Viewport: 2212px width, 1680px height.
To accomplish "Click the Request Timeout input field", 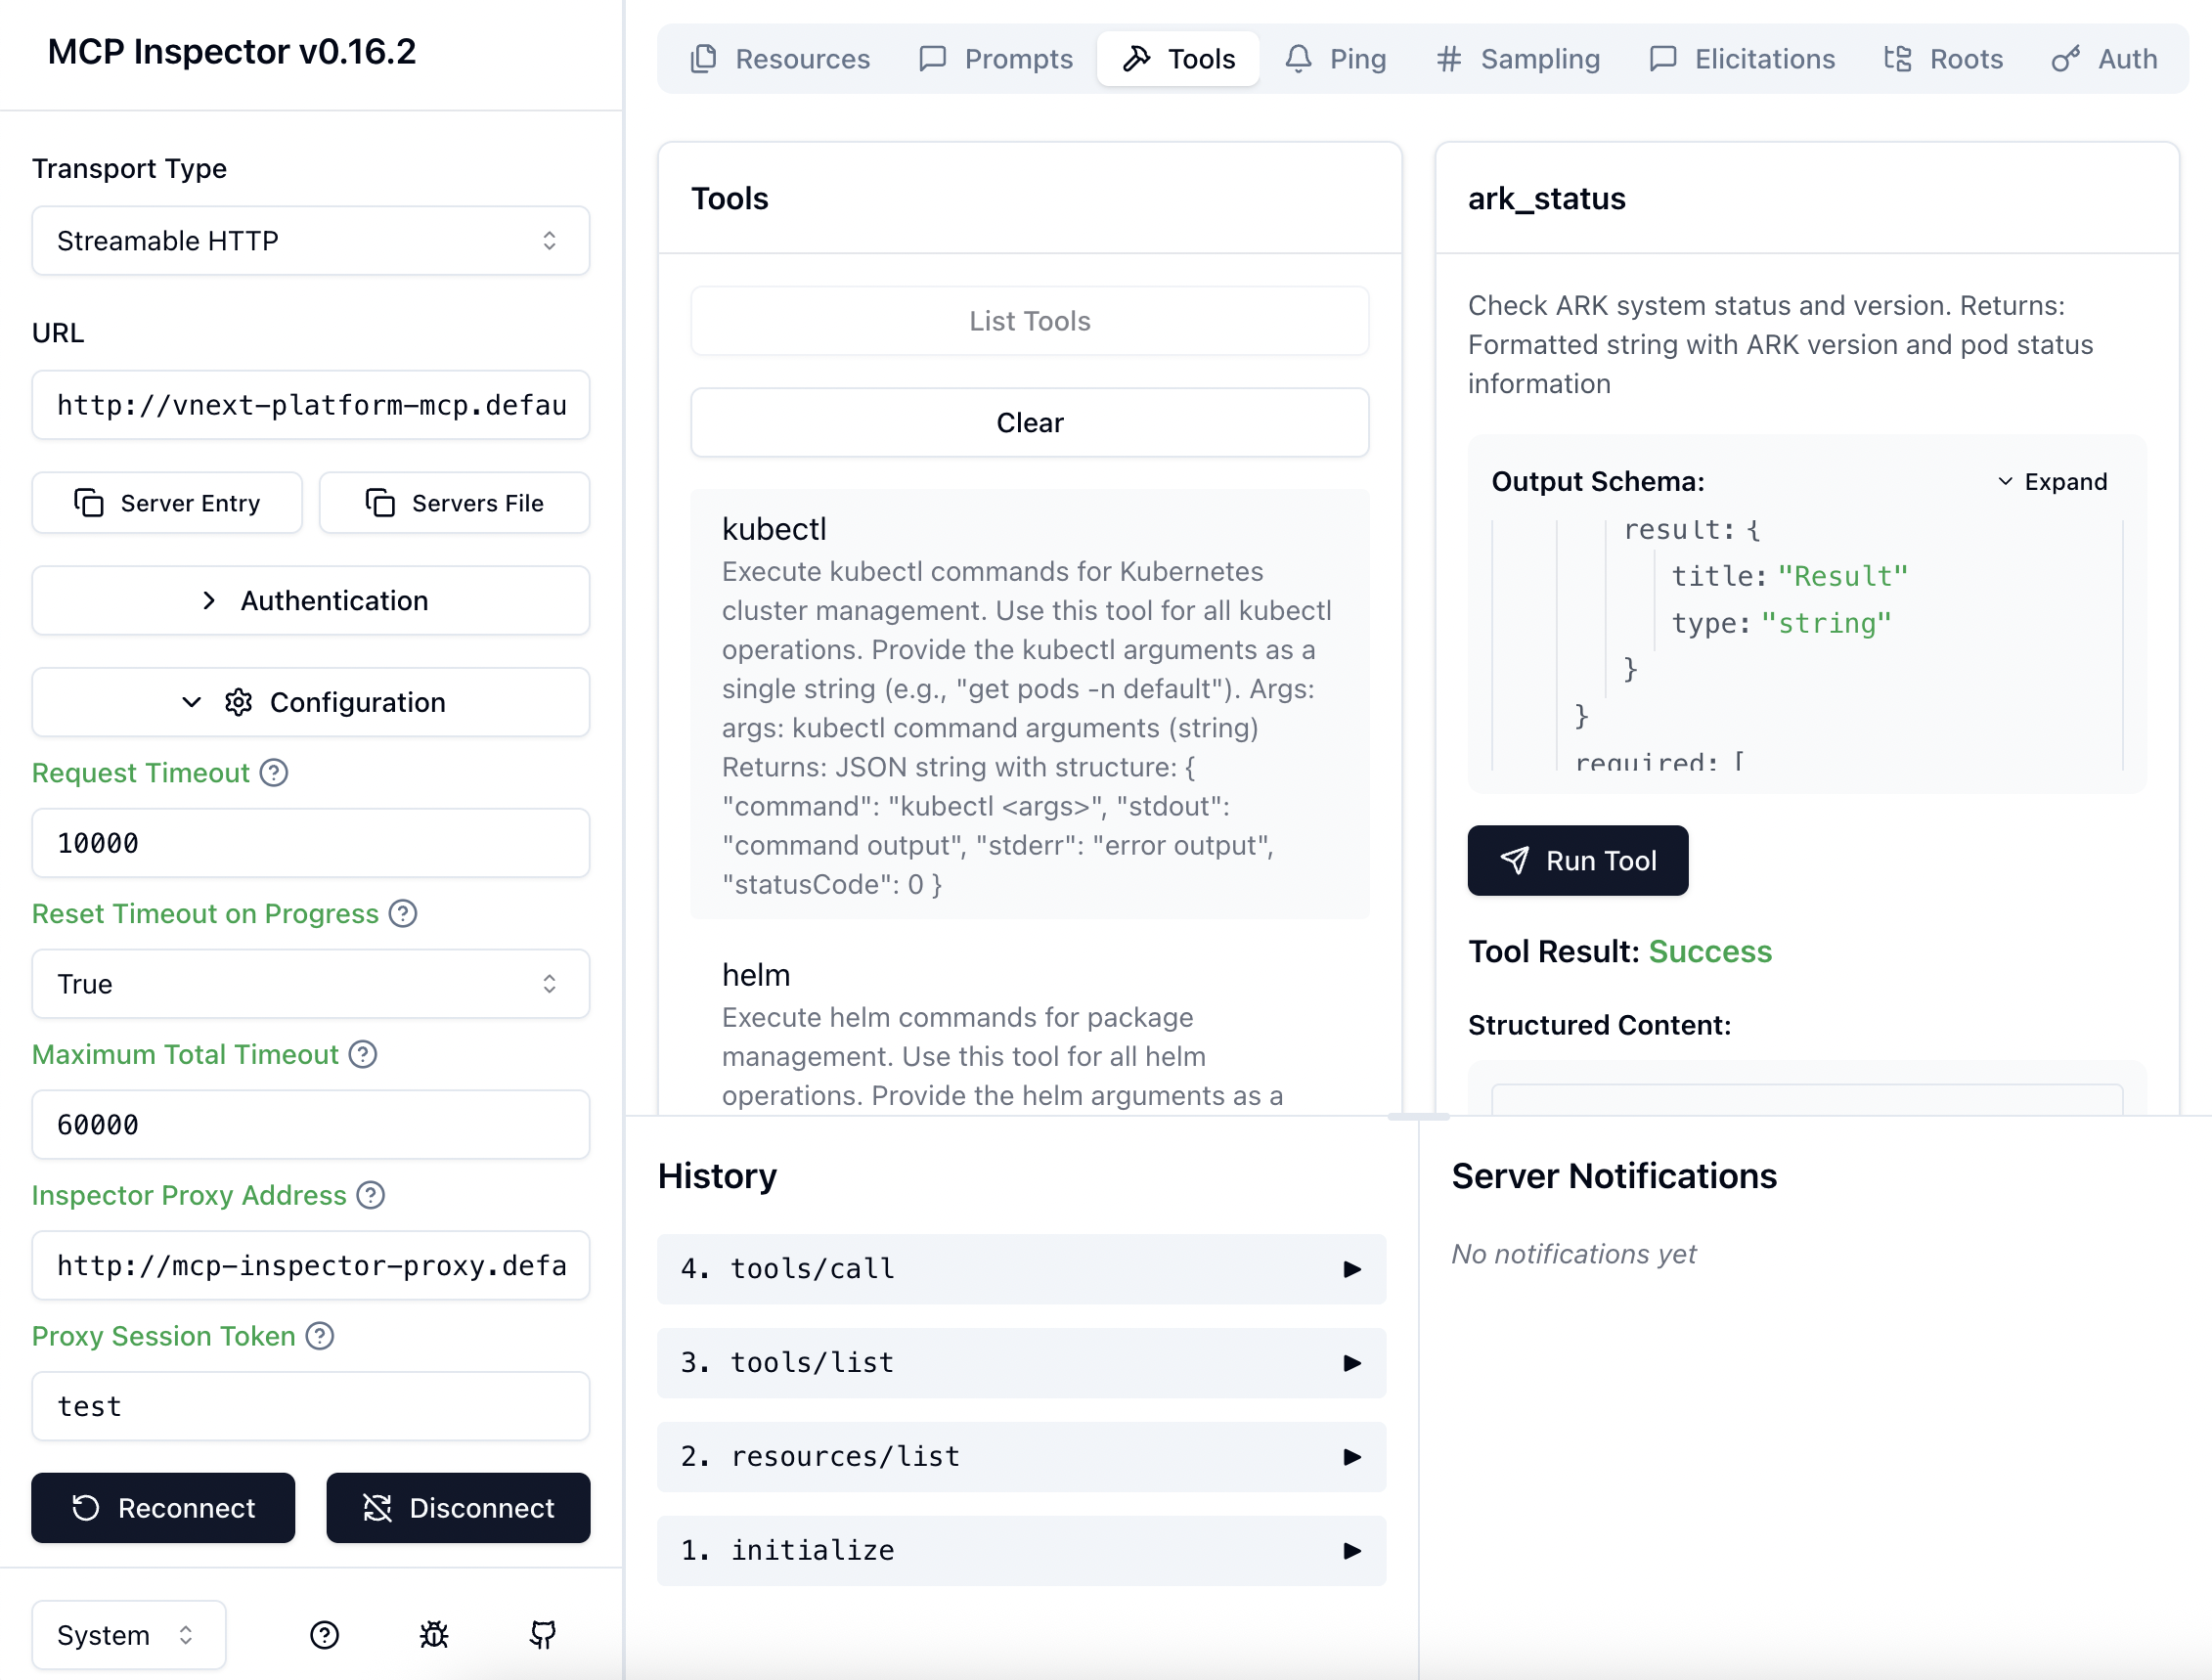I will (310, 843).
